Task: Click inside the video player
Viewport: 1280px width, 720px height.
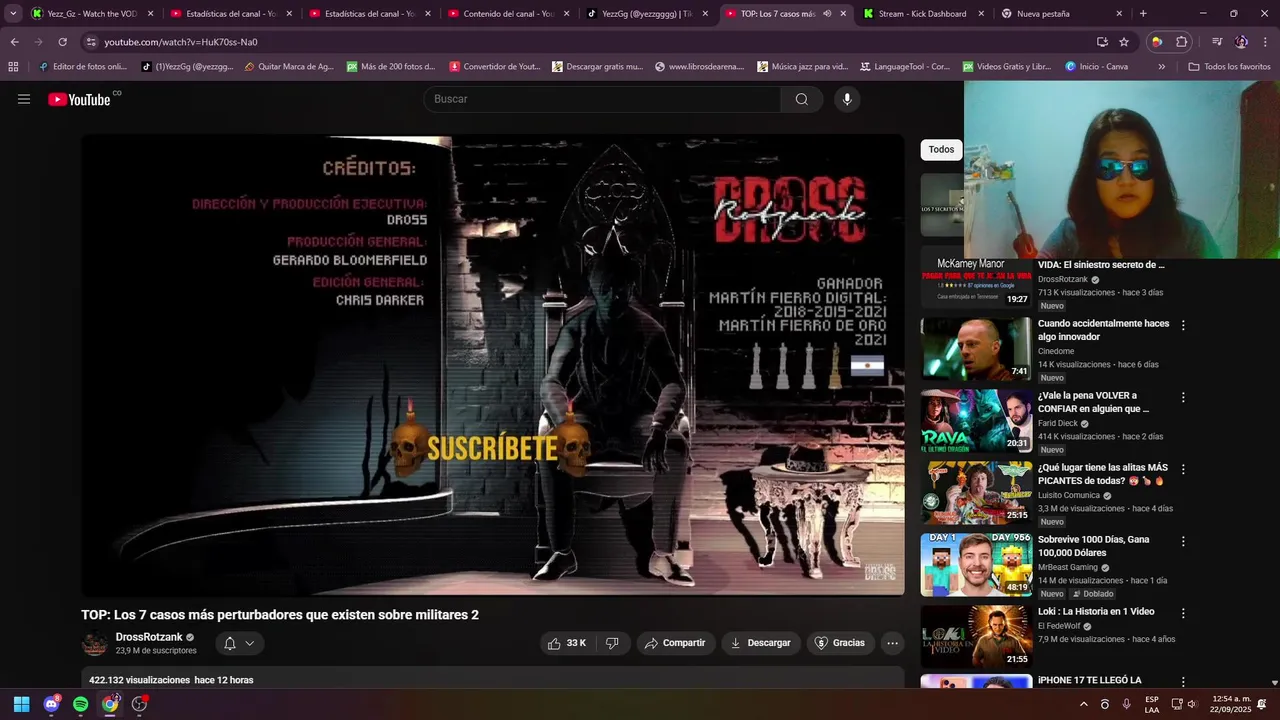Action: click(493, 366)
